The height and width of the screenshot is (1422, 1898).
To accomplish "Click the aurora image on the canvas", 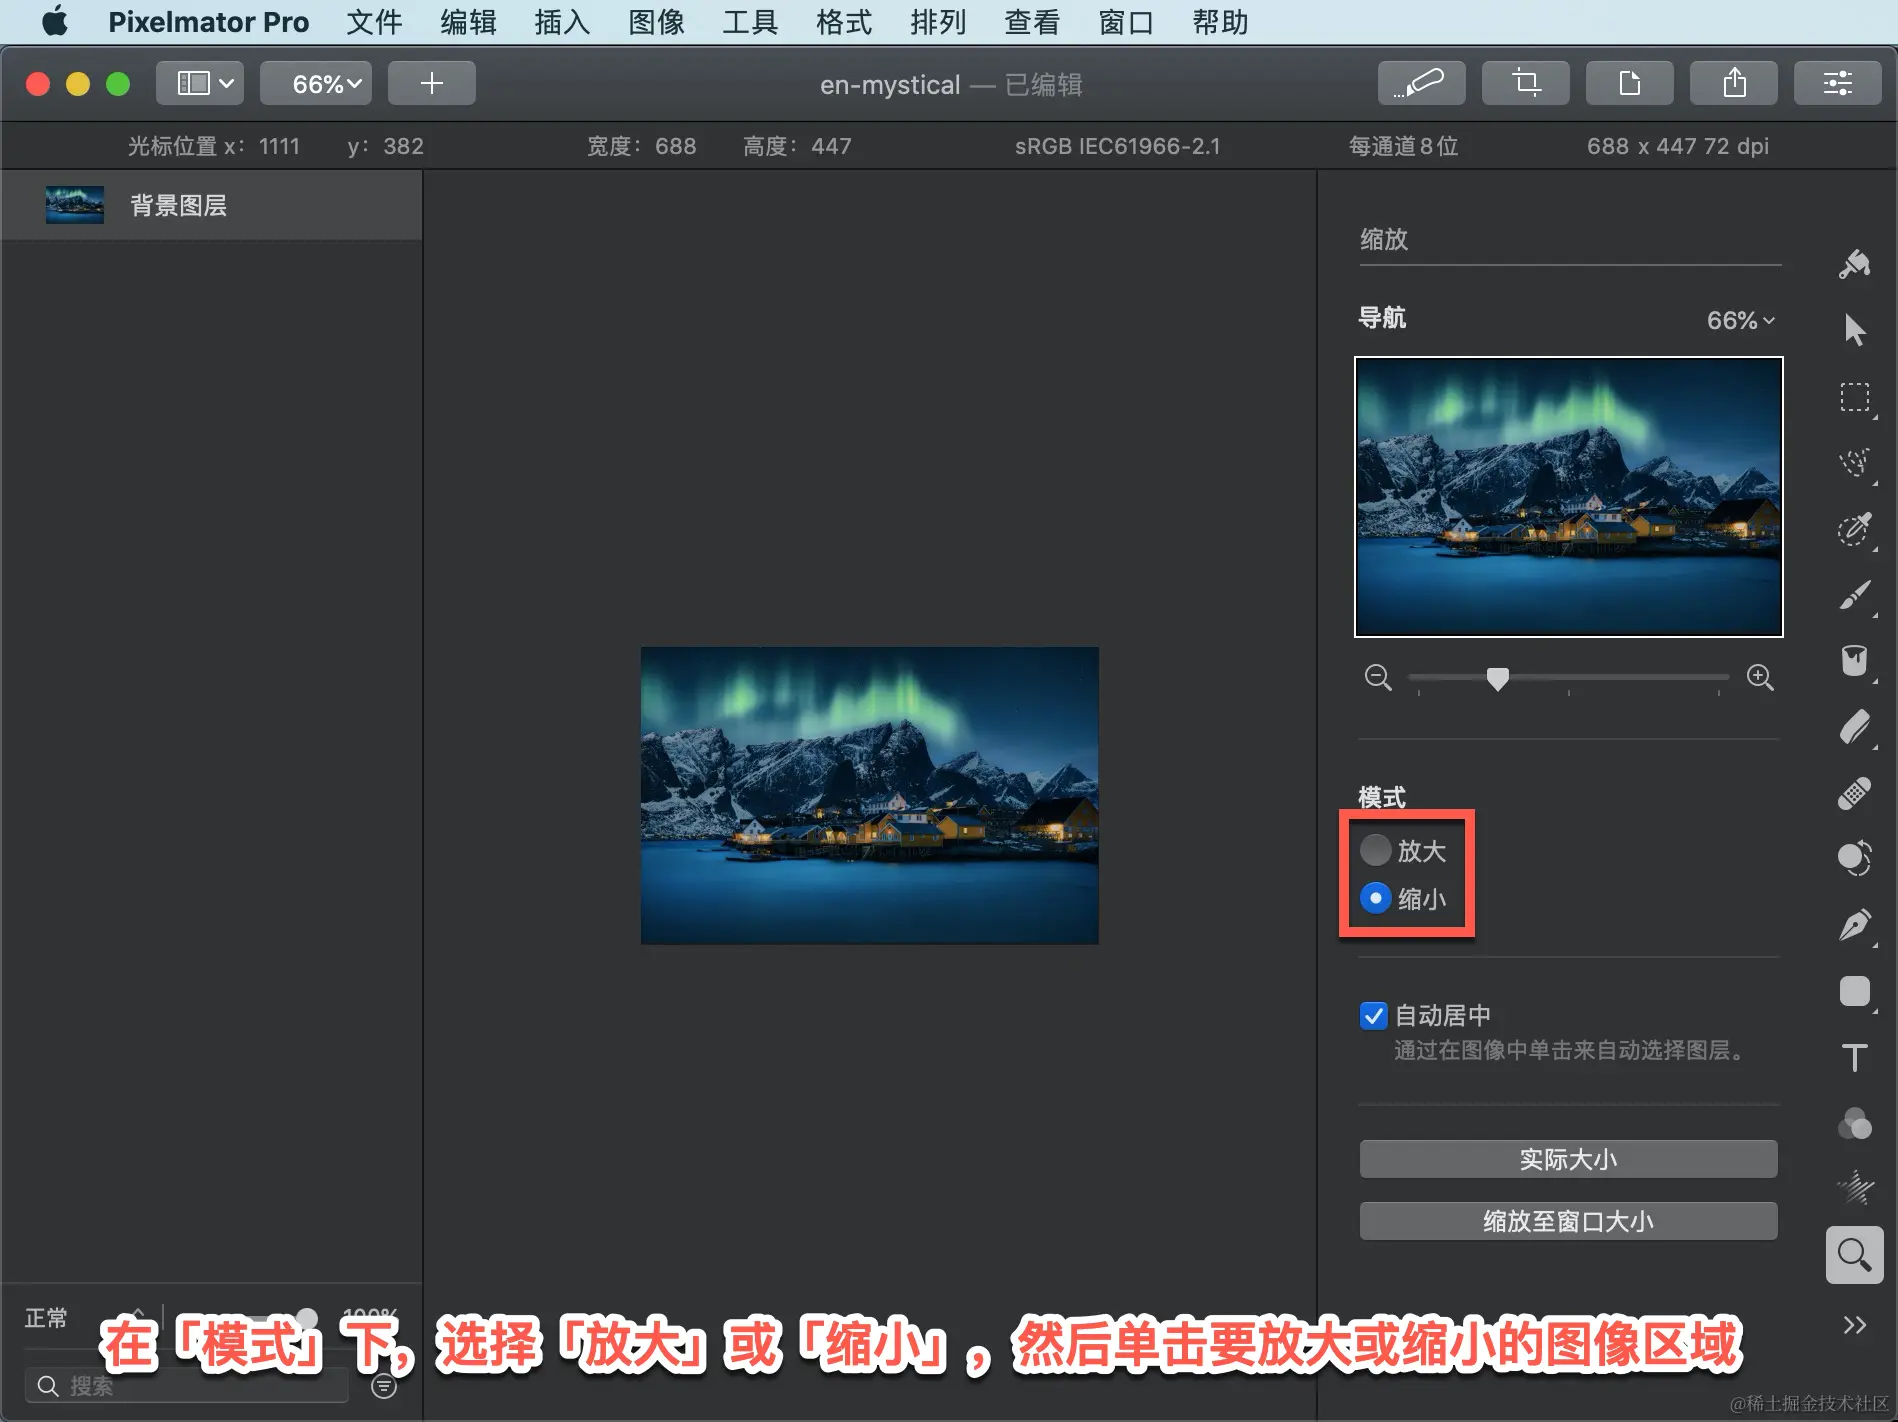I will pyautogui.click(x=869, y=795).
